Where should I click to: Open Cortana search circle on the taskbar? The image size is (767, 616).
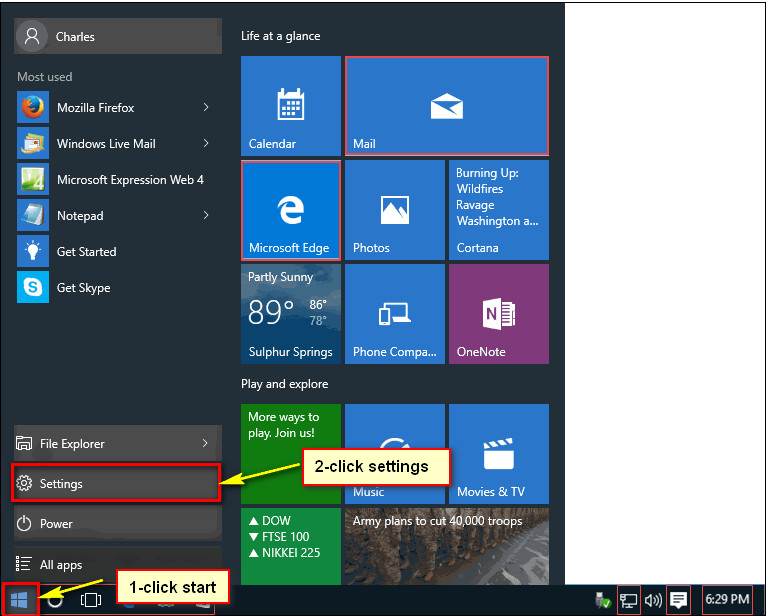coord(55,600)
